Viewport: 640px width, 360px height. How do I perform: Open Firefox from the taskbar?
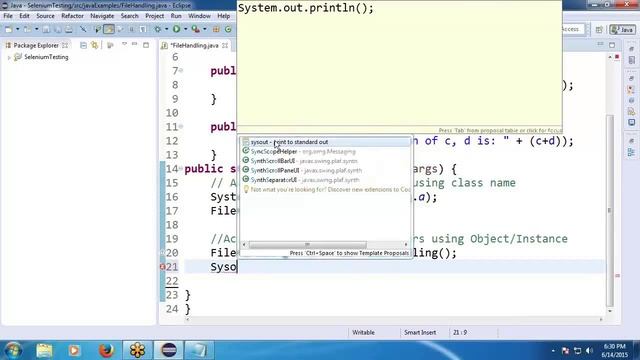(x=106, y=350)
